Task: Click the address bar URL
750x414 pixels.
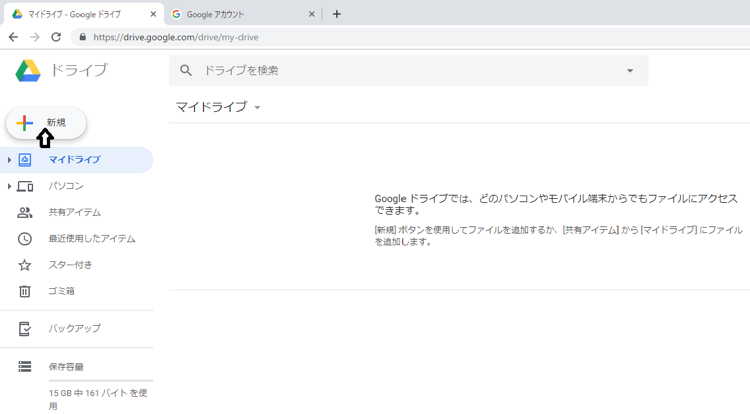Action: click(176, 37)
